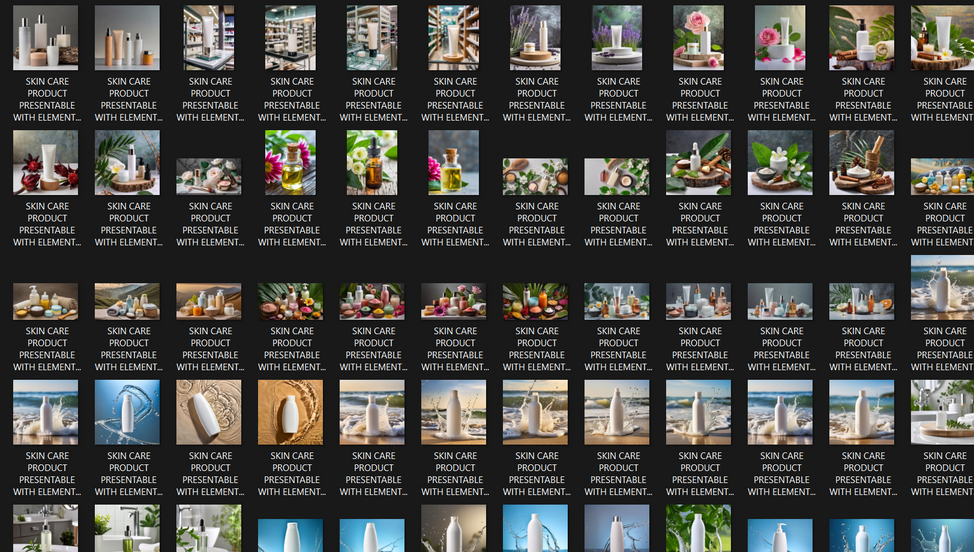The width and height of the screenshot is (974, 552).
Task: Open the tilted white bottle on rippled sand
Action: click(x=210, y=411)
